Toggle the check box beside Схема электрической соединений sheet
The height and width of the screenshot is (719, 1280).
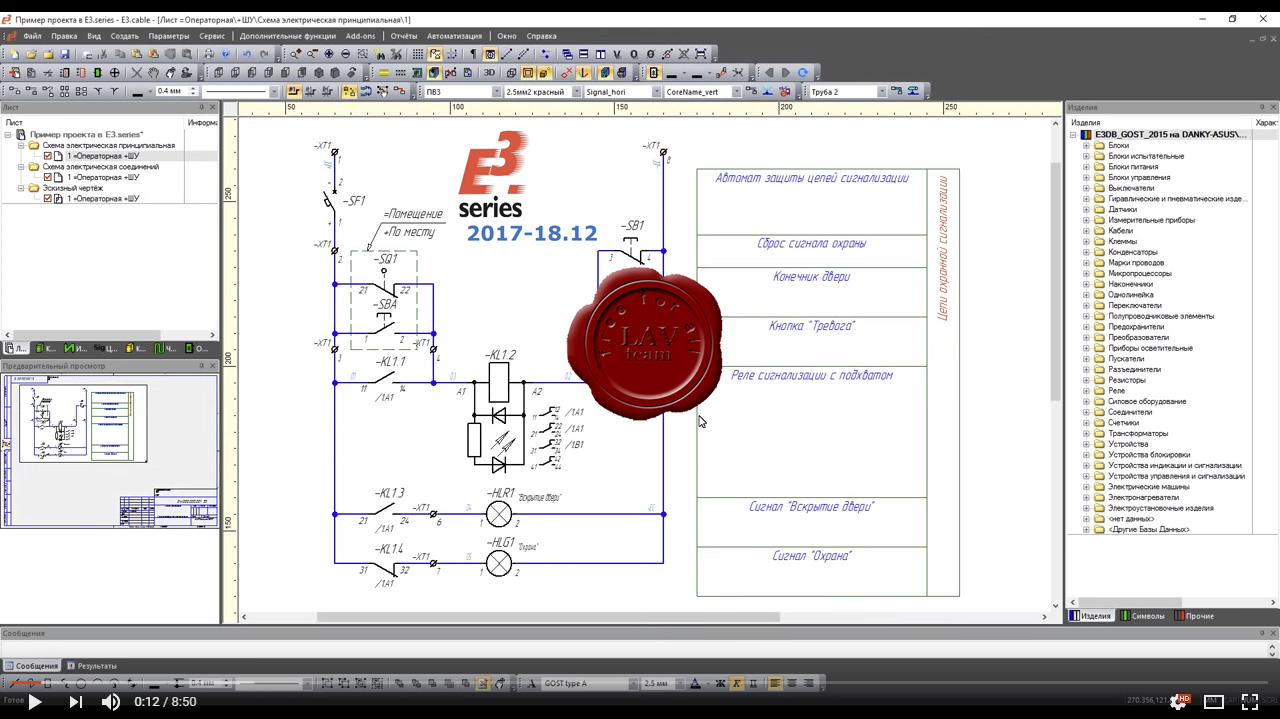(47, 177)
